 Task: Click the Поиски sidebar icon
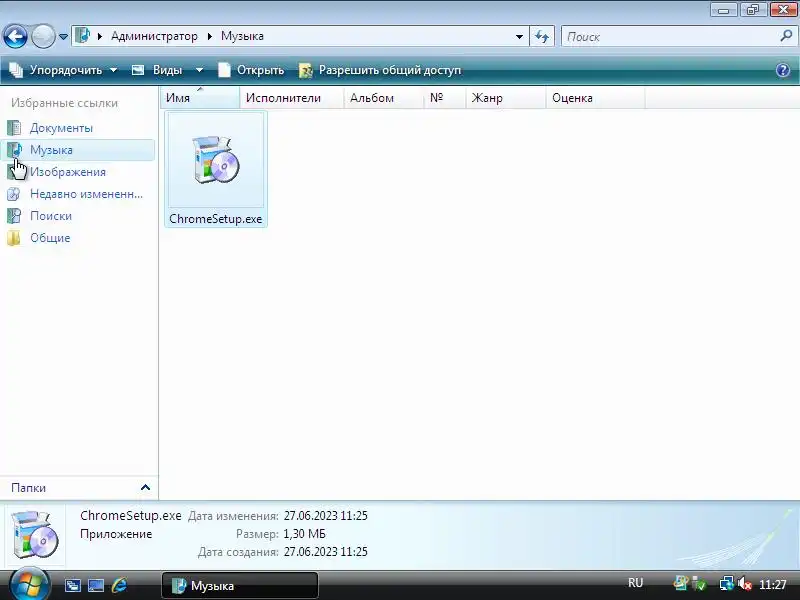(x=14, y=216)
